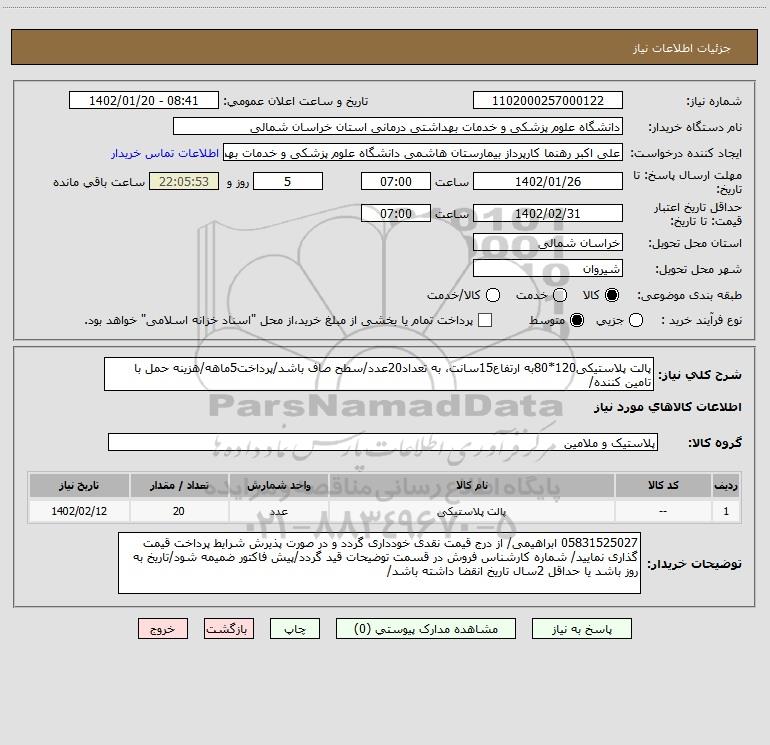Choose the کالا/خدمت radio option
Screen dimensions: 770x745
click(493, 295)
